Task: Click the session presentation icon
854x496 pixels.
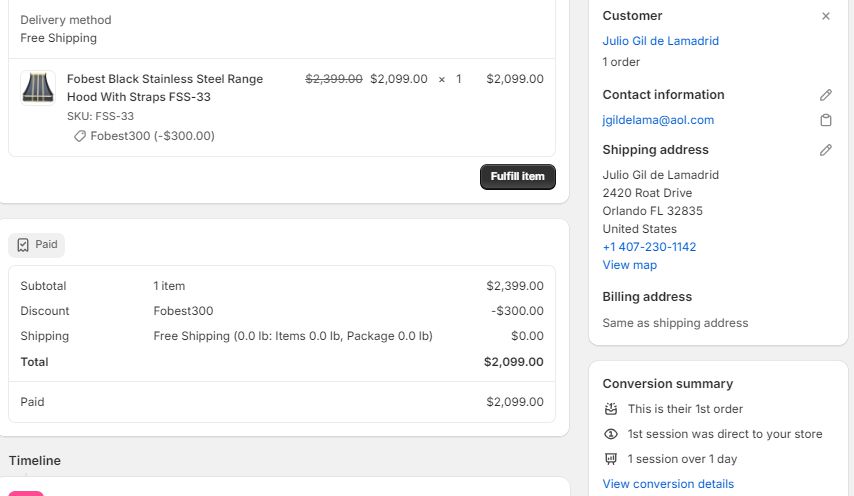Action: point(611,459)
